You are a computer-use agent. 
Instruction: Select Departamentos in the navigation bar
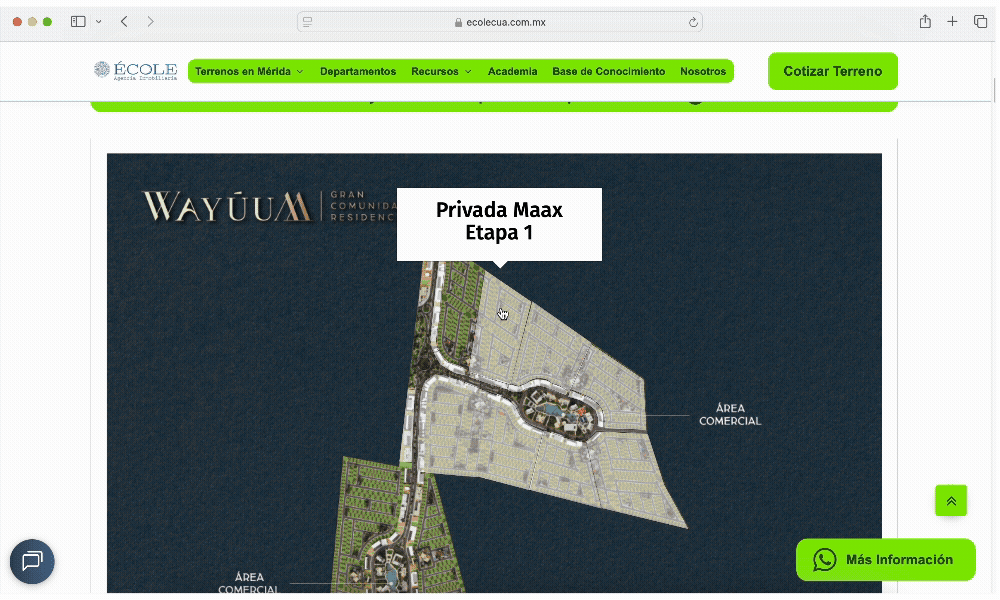coord(358,71)
